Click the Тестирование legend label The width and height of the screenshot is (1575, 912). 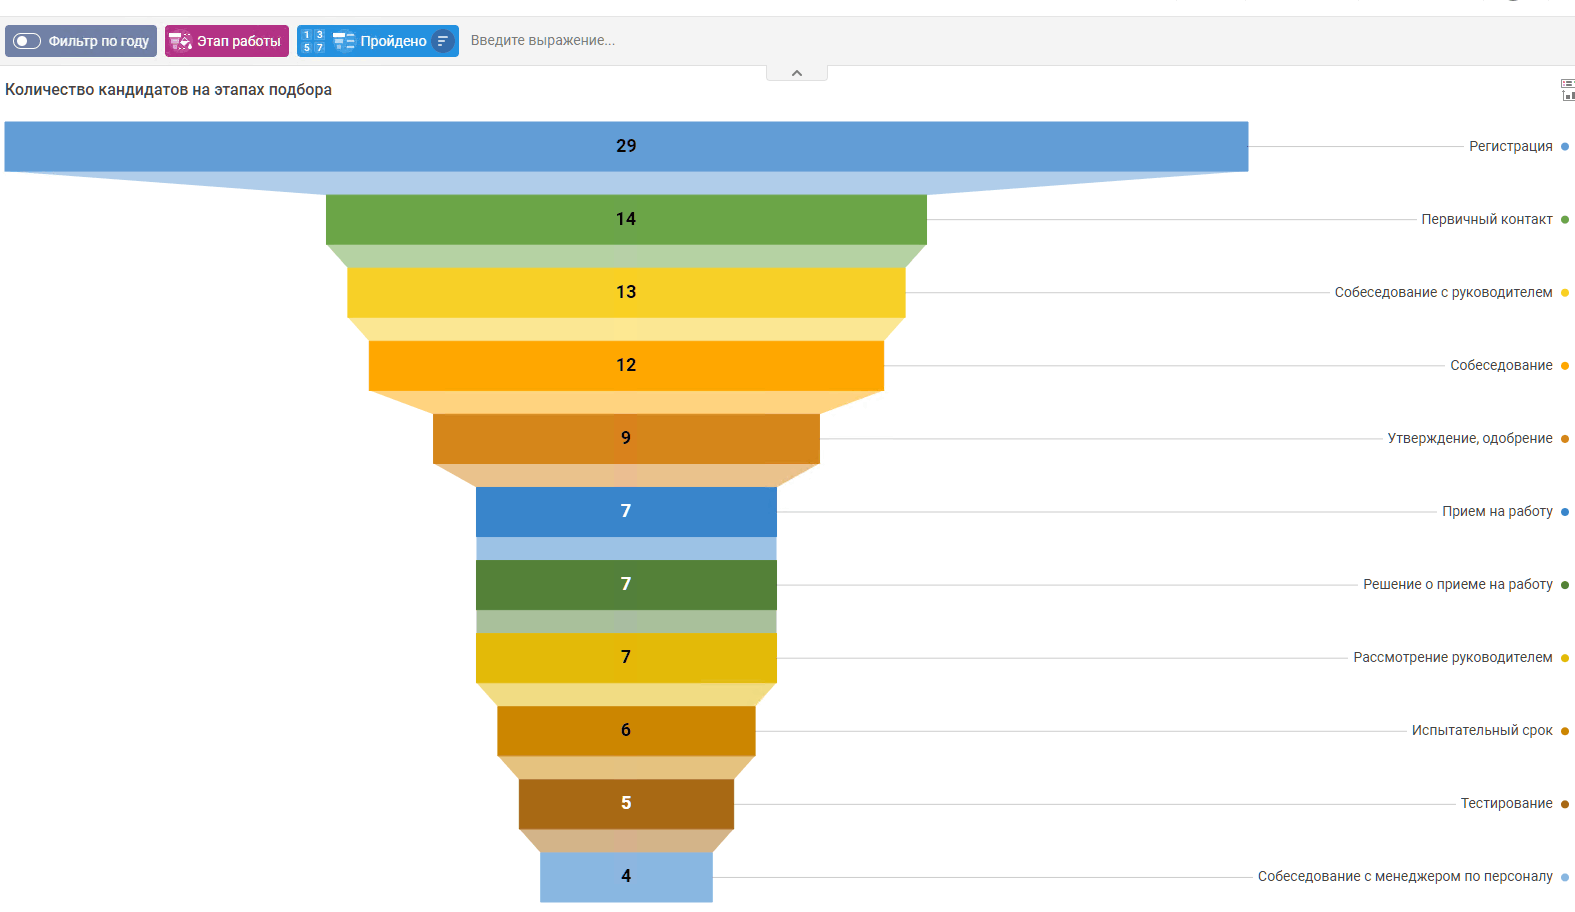(1506, 803)
